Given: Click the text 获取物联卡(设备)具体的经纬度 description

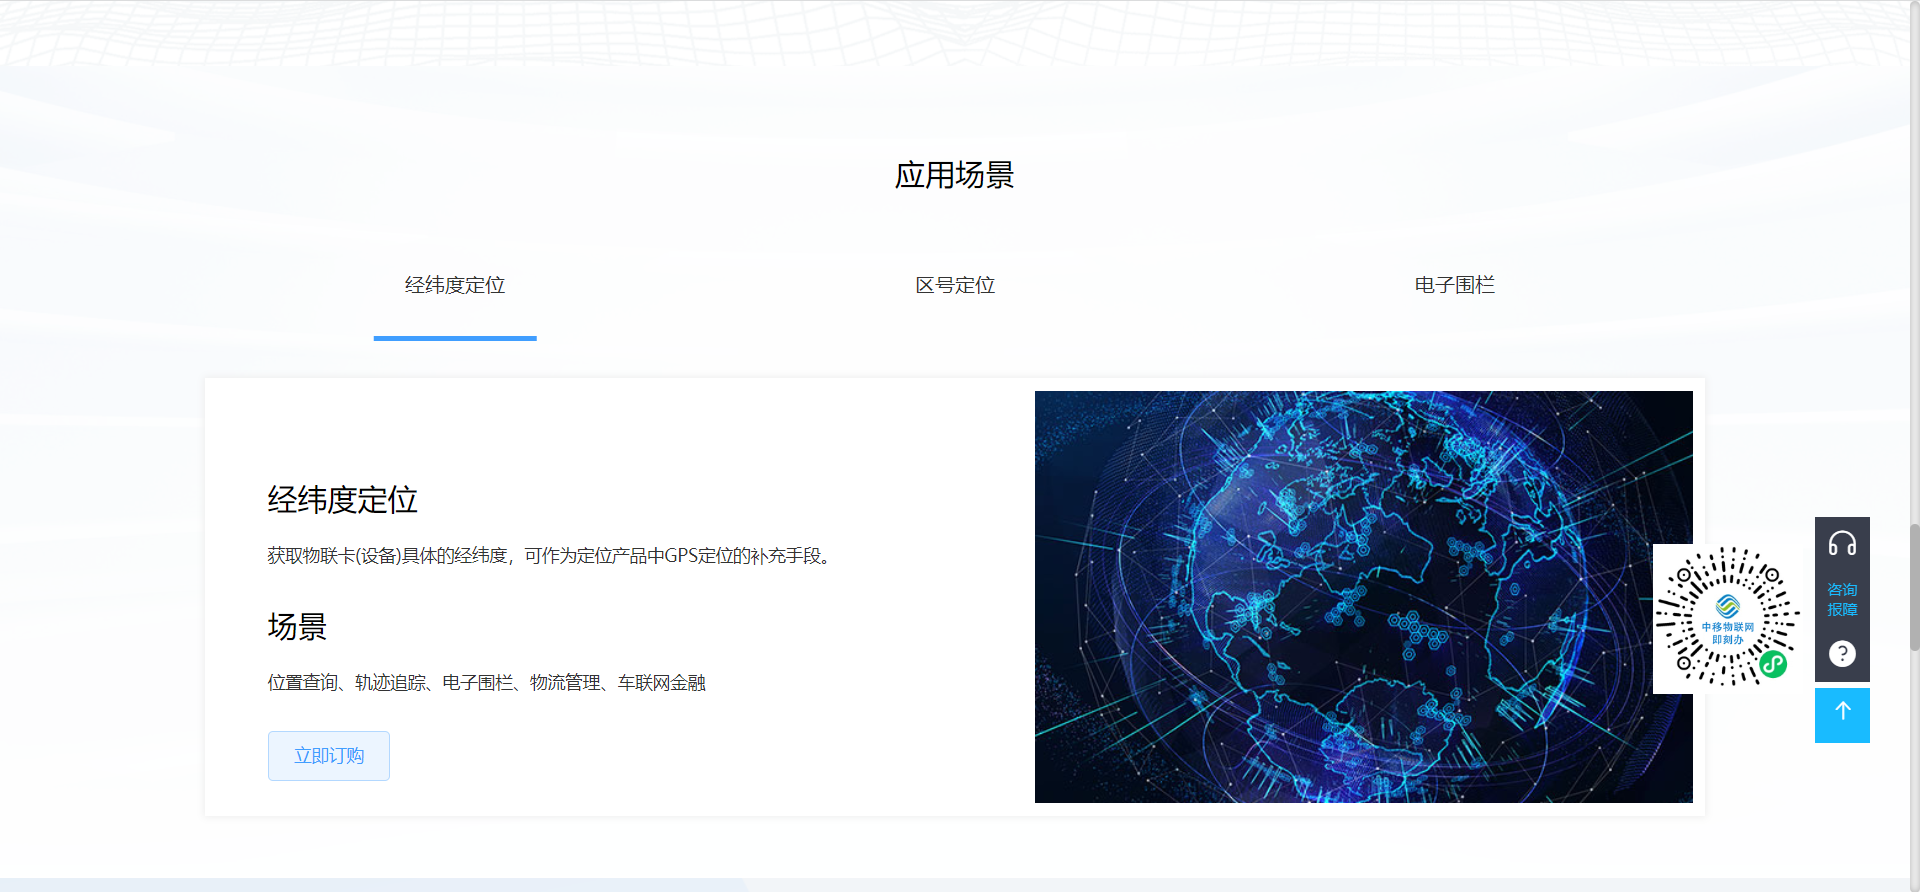Looking at the screenshot, I should pyautogui.click(x=549, y=556).
